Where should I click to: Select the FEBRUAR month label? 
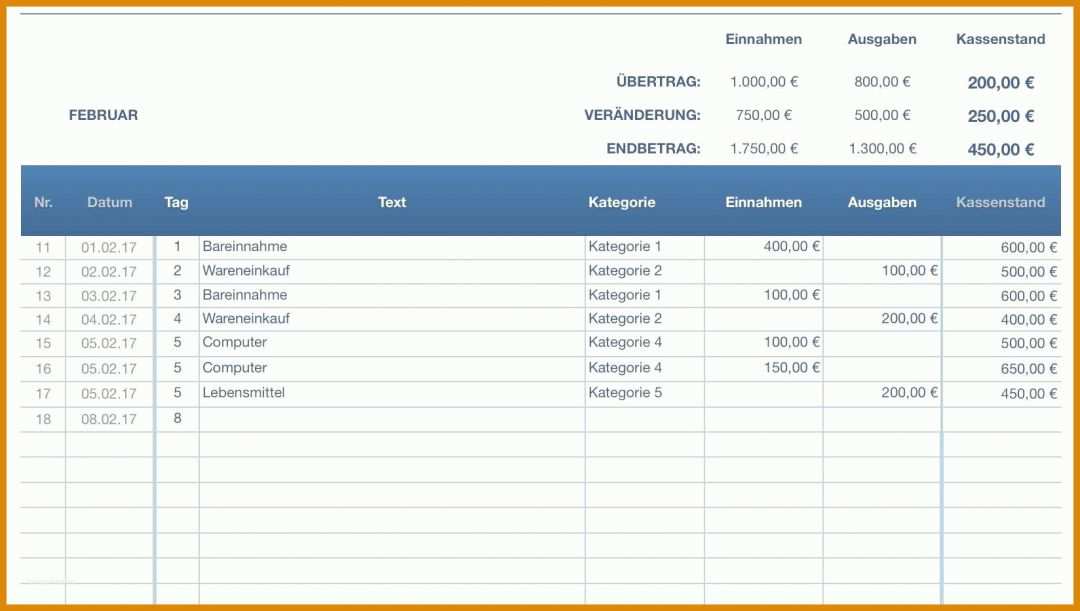tap(103, 115)
